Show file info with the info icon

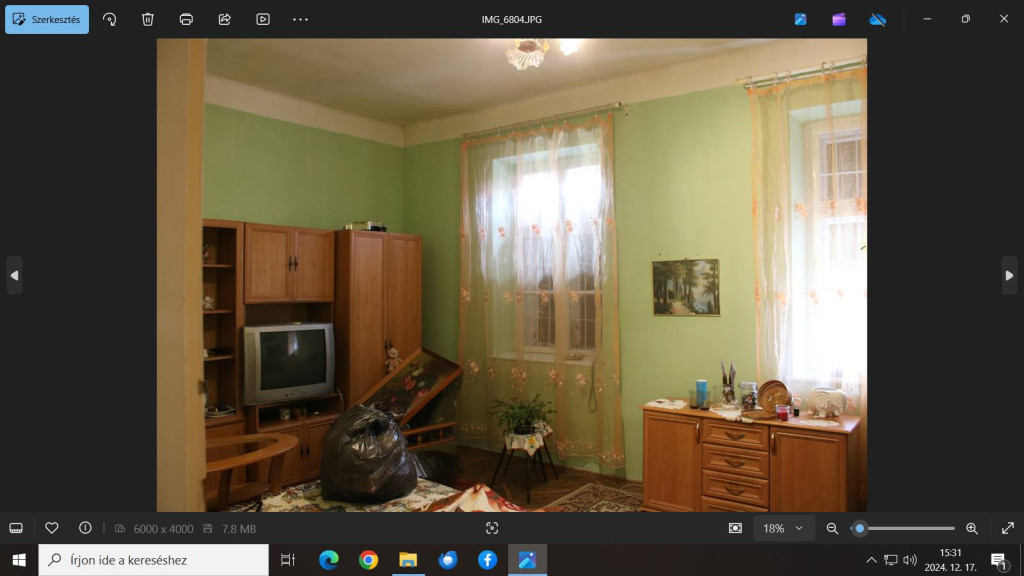point(85,528)
